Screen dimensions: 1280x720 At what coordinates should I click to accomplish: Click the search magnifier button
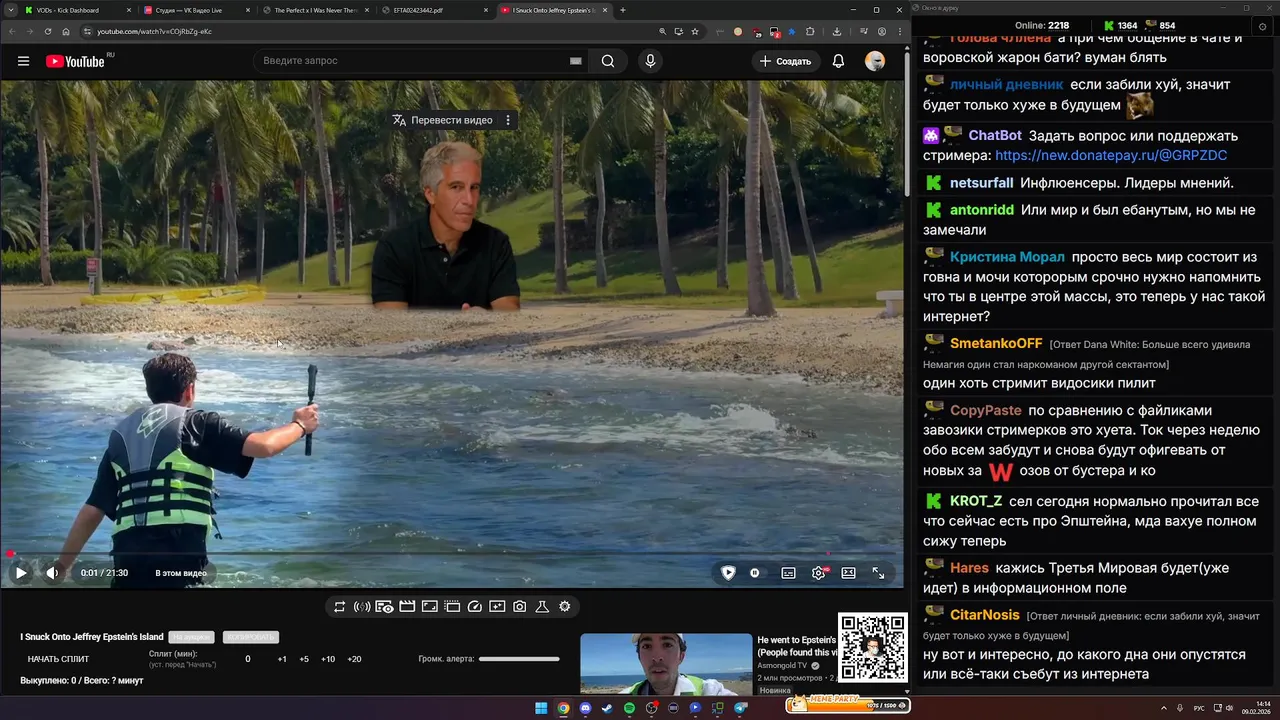[x=608, y=61]
